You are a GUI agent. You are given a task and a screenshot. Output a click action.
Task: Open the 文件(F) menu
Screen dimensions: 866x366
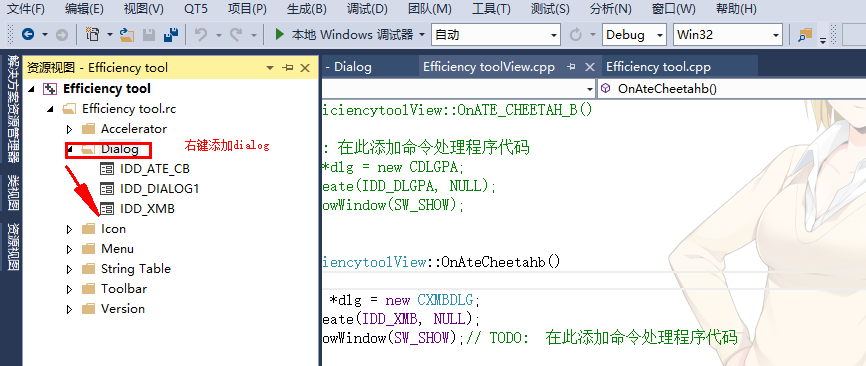pos(25,9)
